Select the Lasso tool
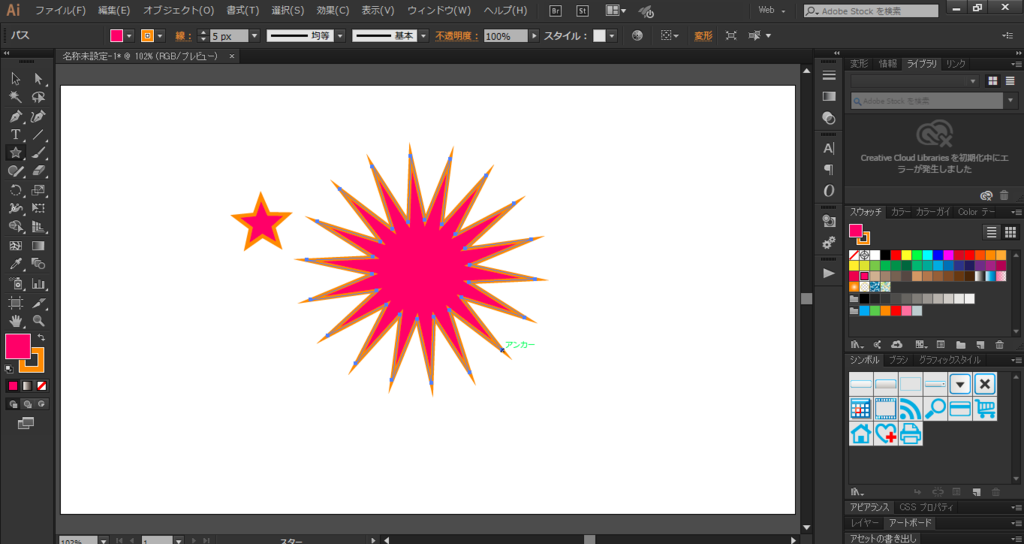Image resolution: width=1024 pixels, height=544 pixels. coord(39,97)
